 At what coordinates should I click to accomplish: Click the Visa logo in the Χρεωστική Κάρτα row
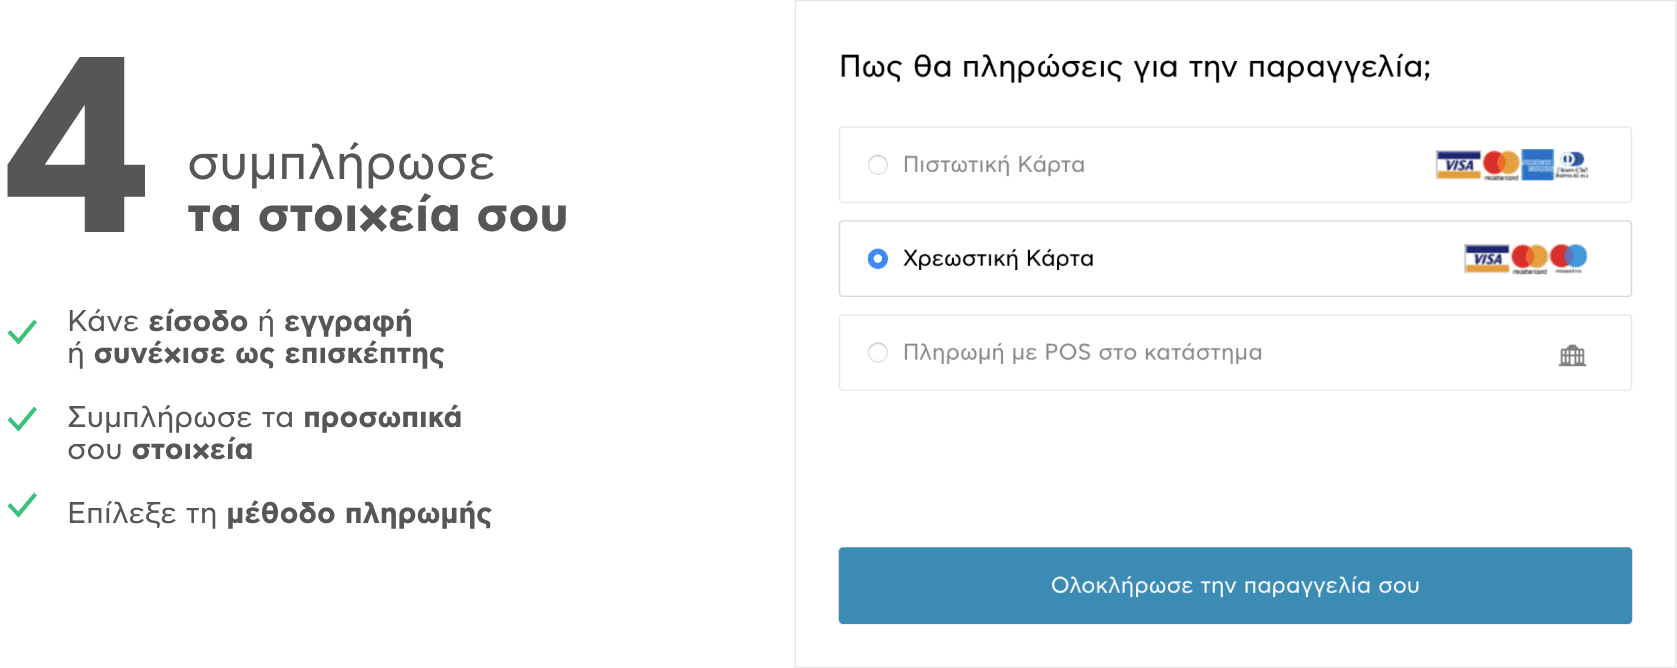pyautogui.click(x=1486, y=259)
